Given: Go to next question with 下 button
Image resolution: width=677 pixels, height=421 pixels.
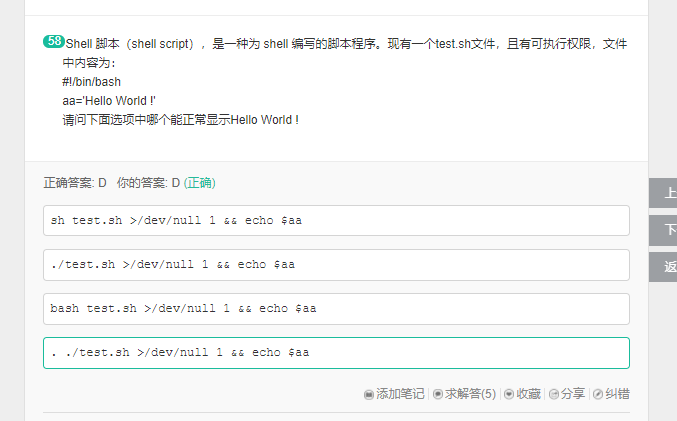Looking at the screenshot, I should tap(663, 230).
